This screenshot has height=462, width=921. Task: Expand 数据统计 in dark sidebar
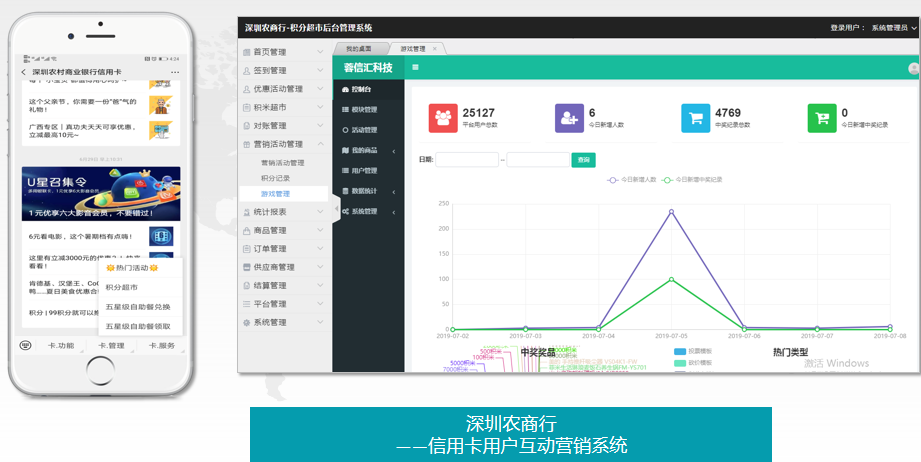click(x=368, y=191)
